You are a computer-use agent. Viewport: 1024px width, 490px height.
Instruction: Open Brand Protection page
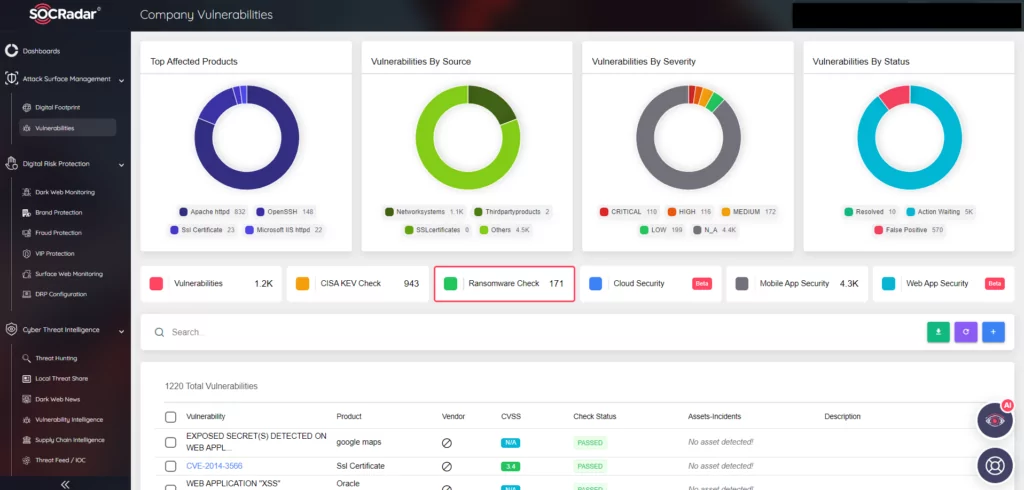click(59, 212)
